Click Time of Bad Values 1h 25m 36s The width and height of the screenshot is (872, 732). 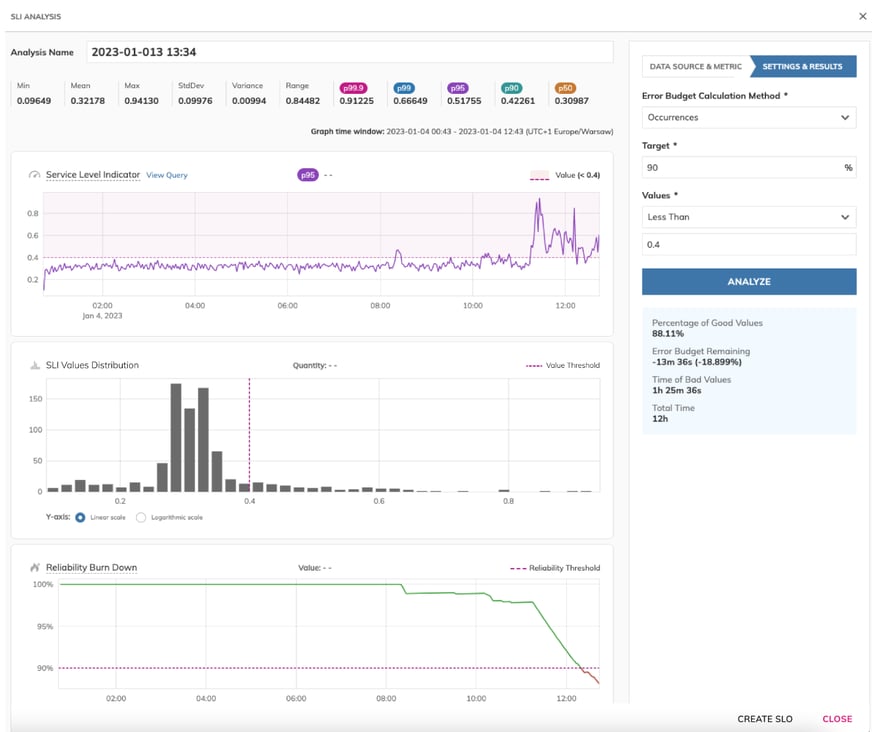click(677, 390)
